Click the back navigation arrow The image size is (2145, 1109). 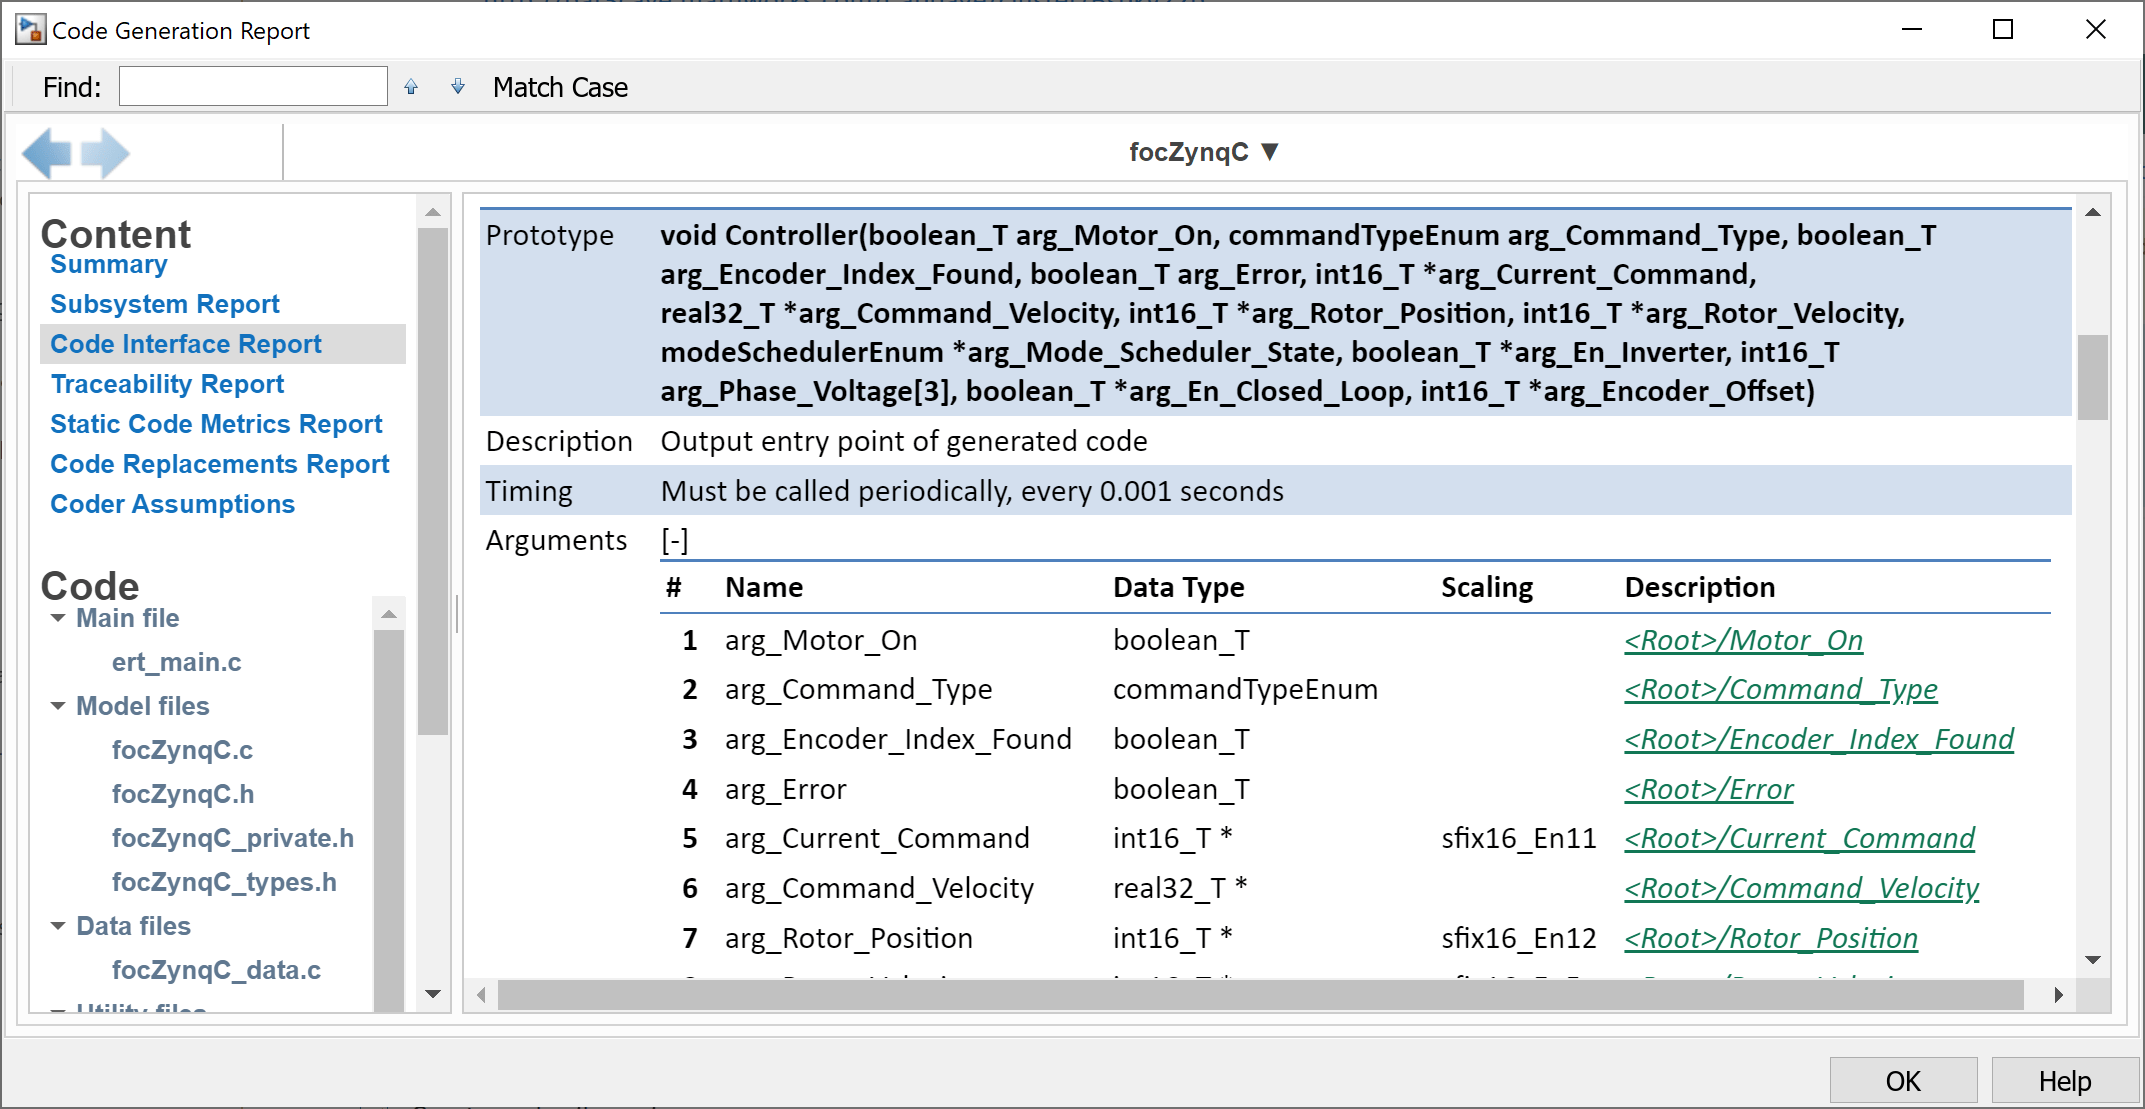click(46, 154)
